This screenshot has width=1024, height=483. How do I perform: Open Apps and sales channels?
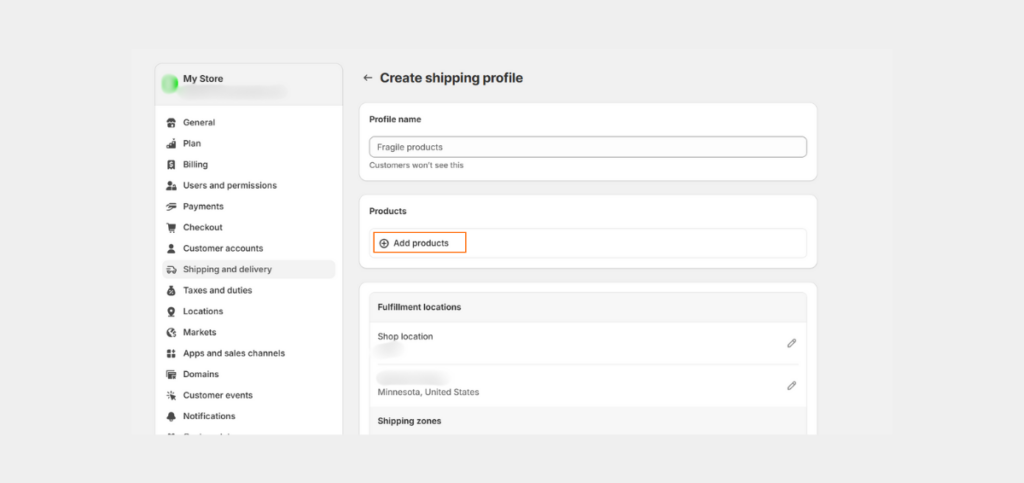point(248,353)
